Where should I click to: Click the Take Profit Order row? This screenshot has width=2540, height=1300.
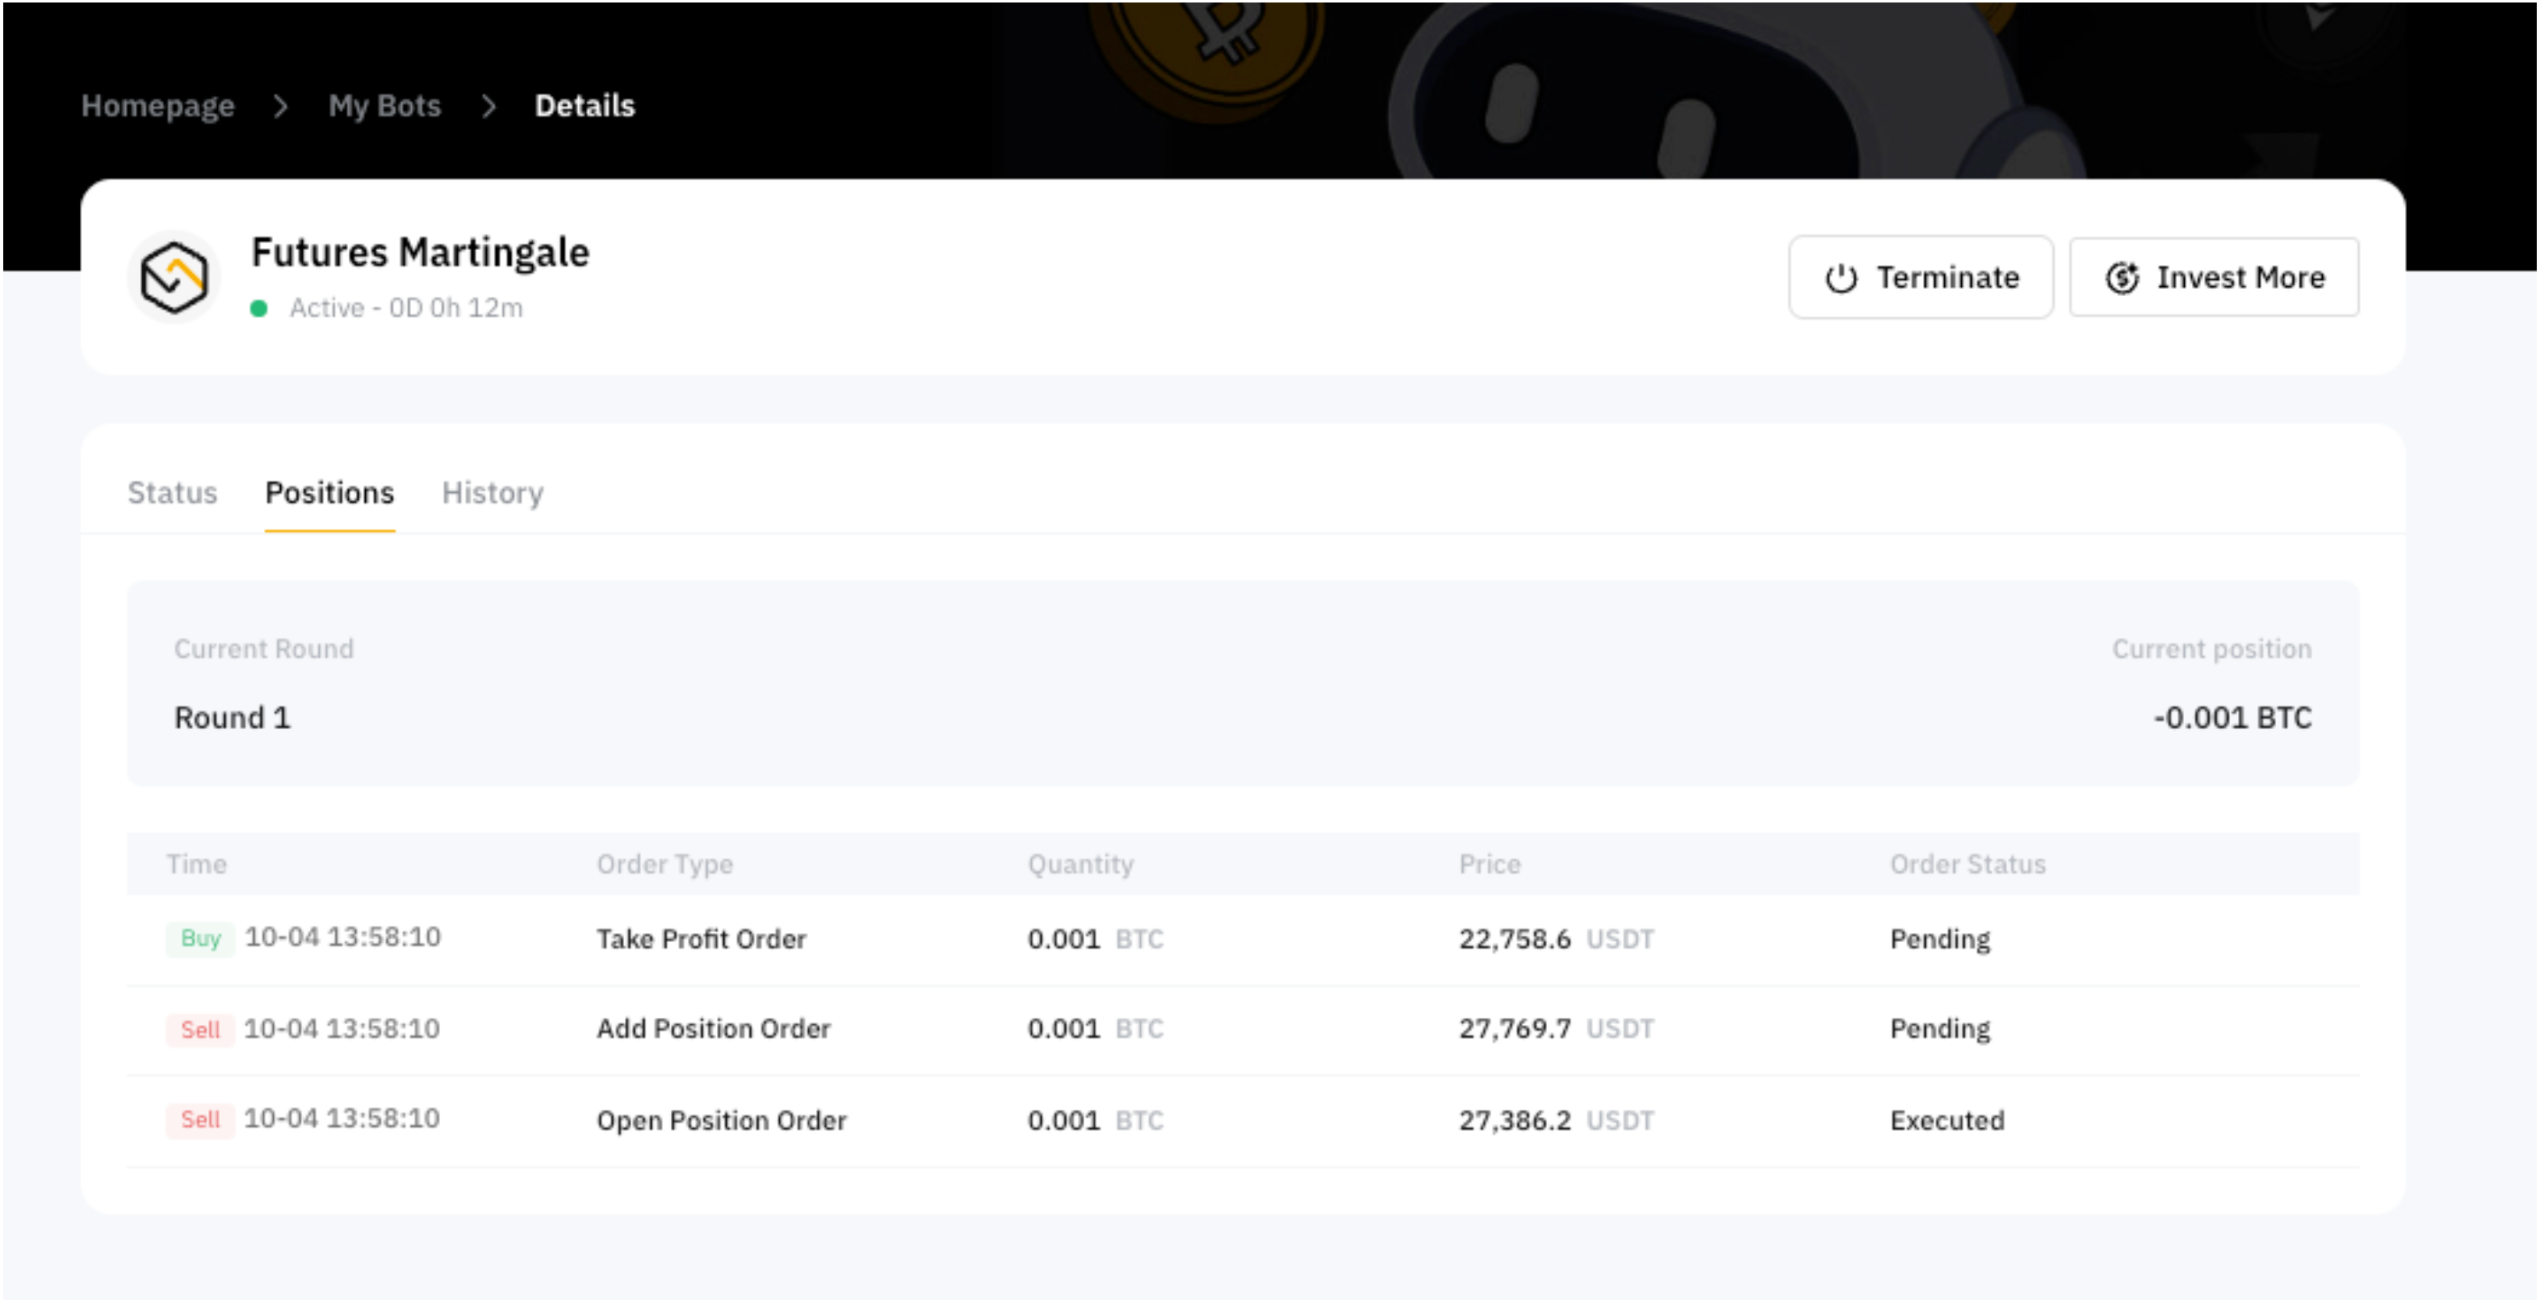point(701,939)
